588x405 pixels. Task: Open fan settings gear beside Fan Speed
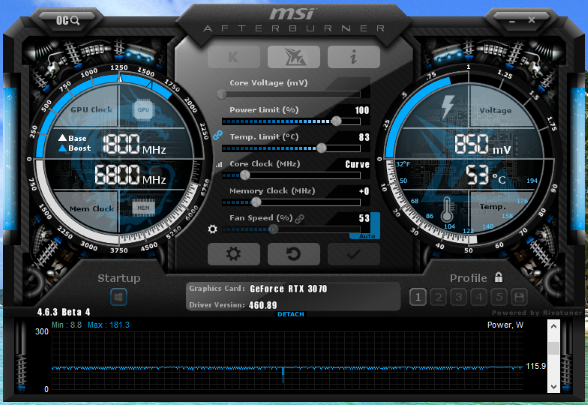click(x=212, y=229)
